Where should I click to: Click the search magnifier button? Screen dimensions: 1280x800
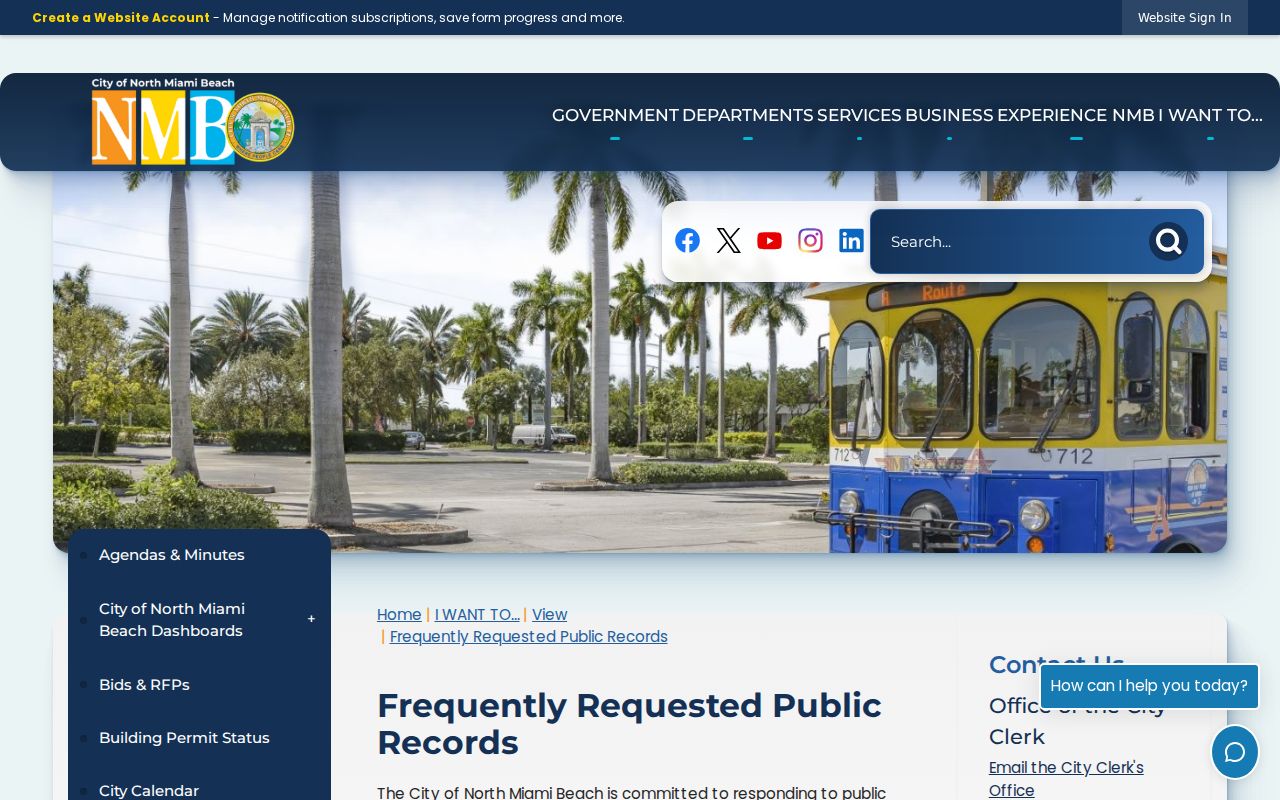(1168, 241)
